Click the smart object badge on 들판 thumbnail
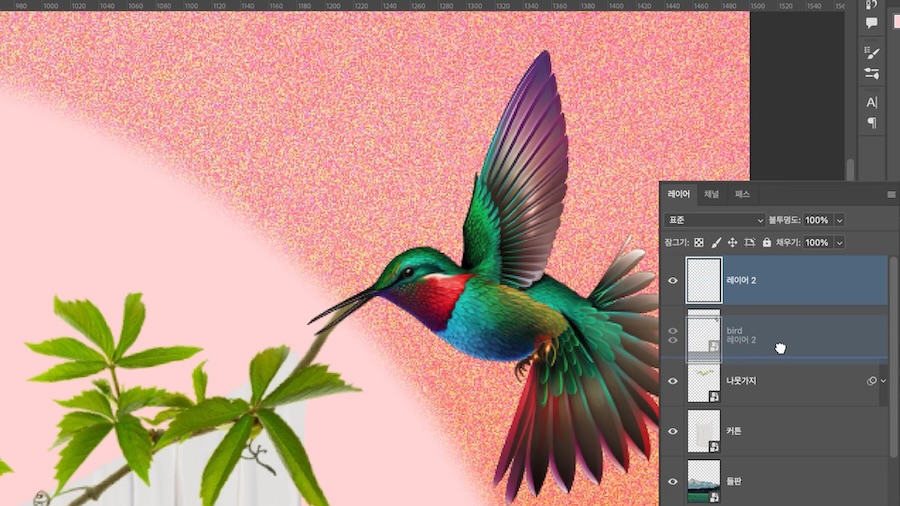 pyautogui.click(x=714, y=497)
